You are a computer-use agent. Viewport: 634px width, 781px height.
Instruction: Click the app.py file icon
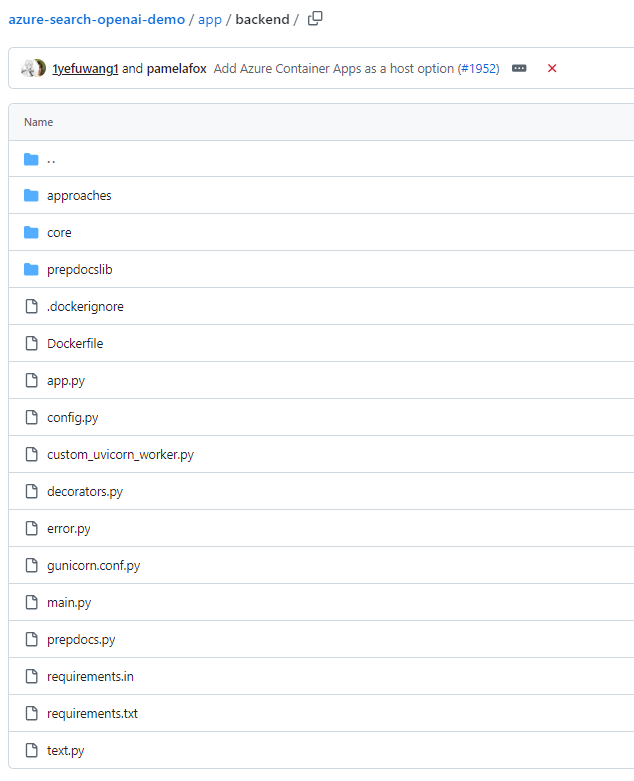31,380
